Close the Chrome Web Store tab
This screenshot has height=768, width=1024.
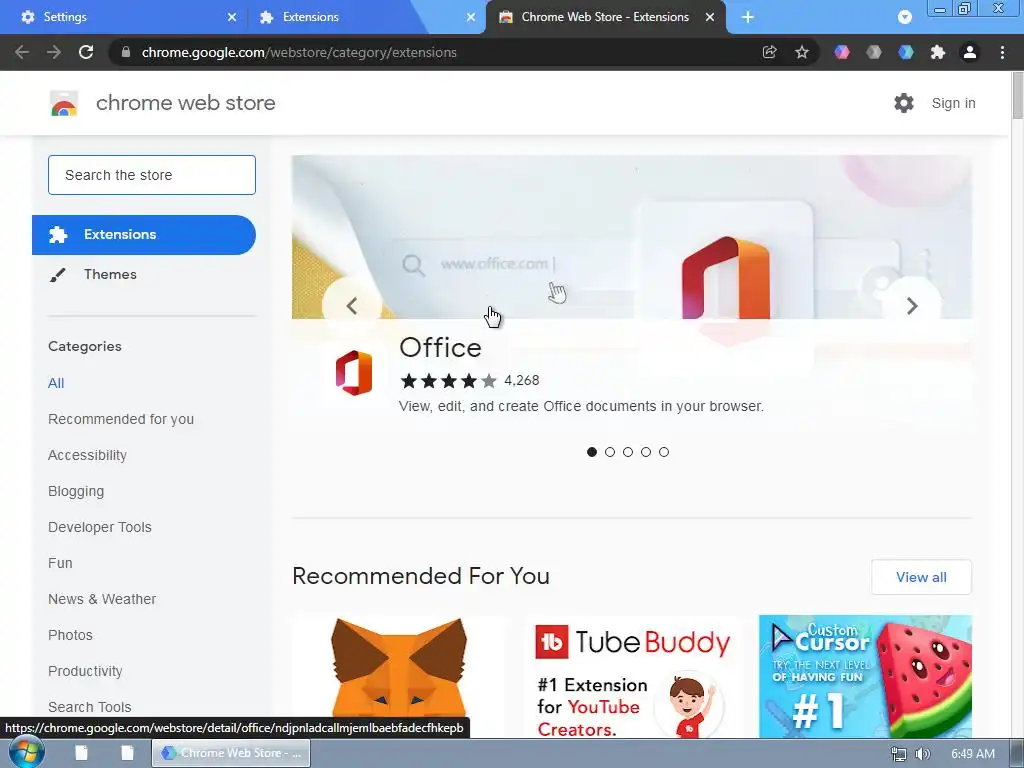point(710,17)
